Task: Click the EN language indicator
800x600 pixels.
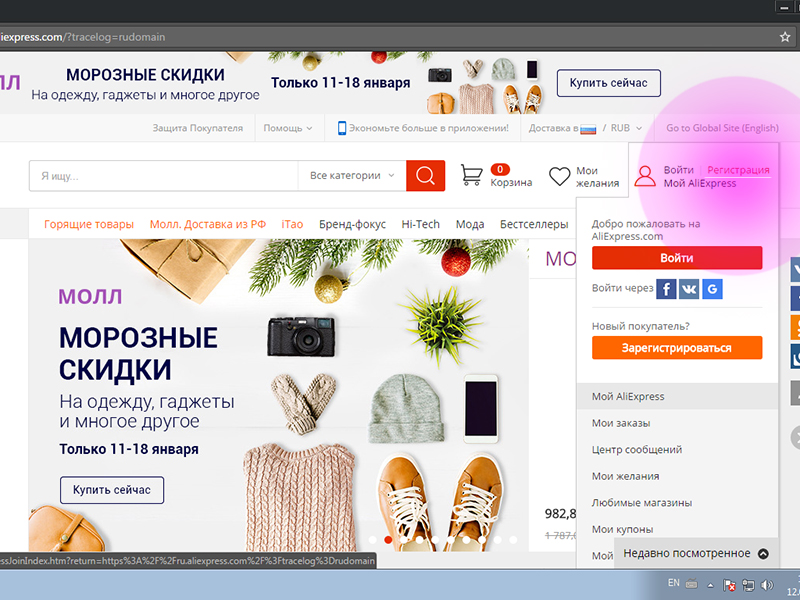Action: pyautogui.click(x=673, y=583)
